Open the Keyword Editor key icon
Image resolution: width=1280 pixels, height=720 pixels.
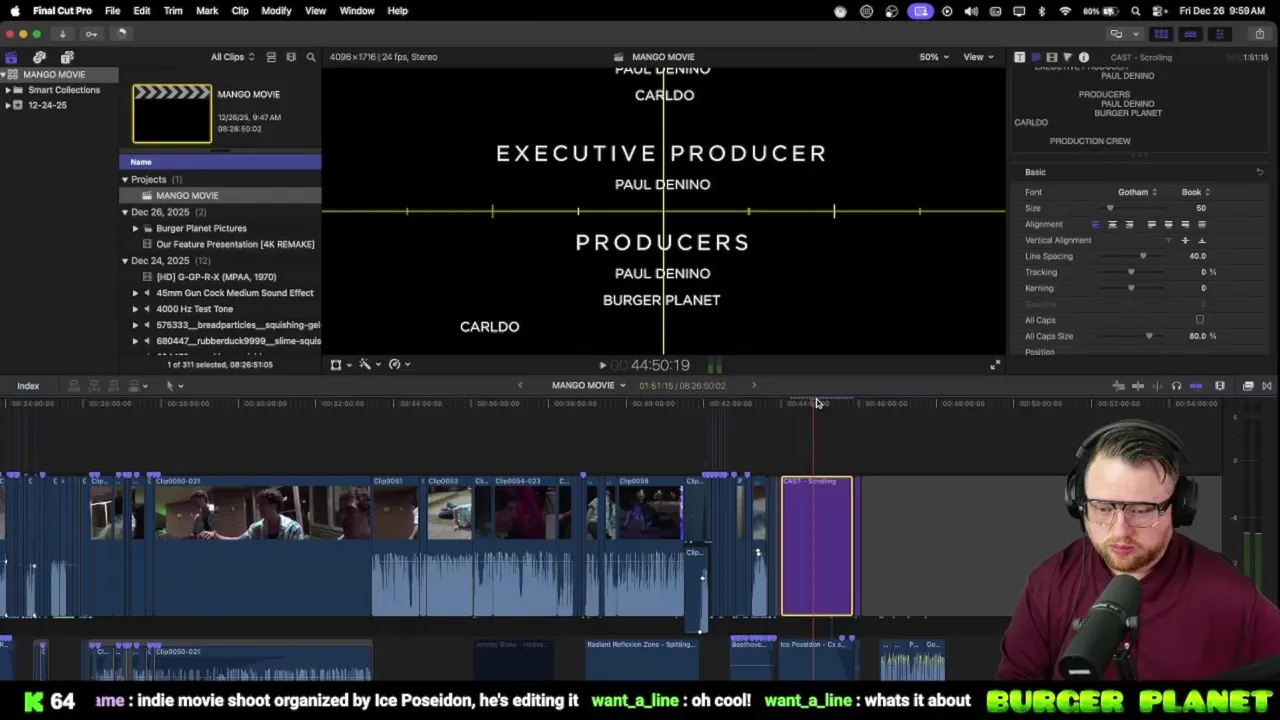pyautogui.click(x=91, y=34)
